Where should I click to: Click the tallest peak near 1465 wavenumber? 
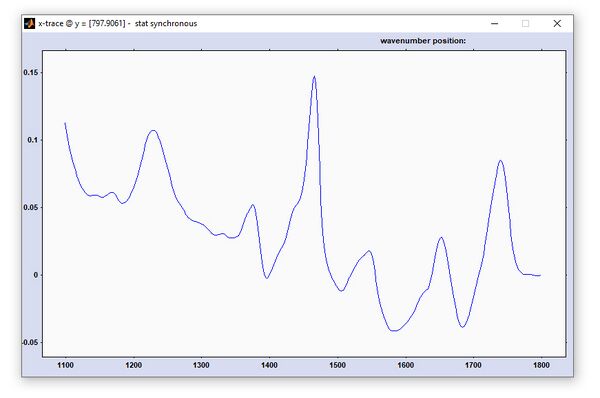point(314,77)
